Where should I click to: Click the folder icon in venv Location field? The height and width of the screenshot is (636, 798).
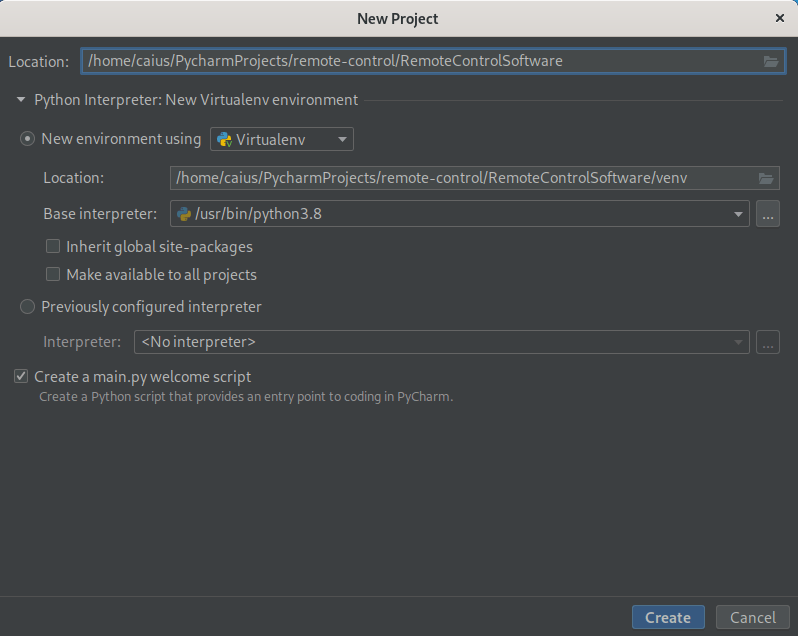(766, 178)
